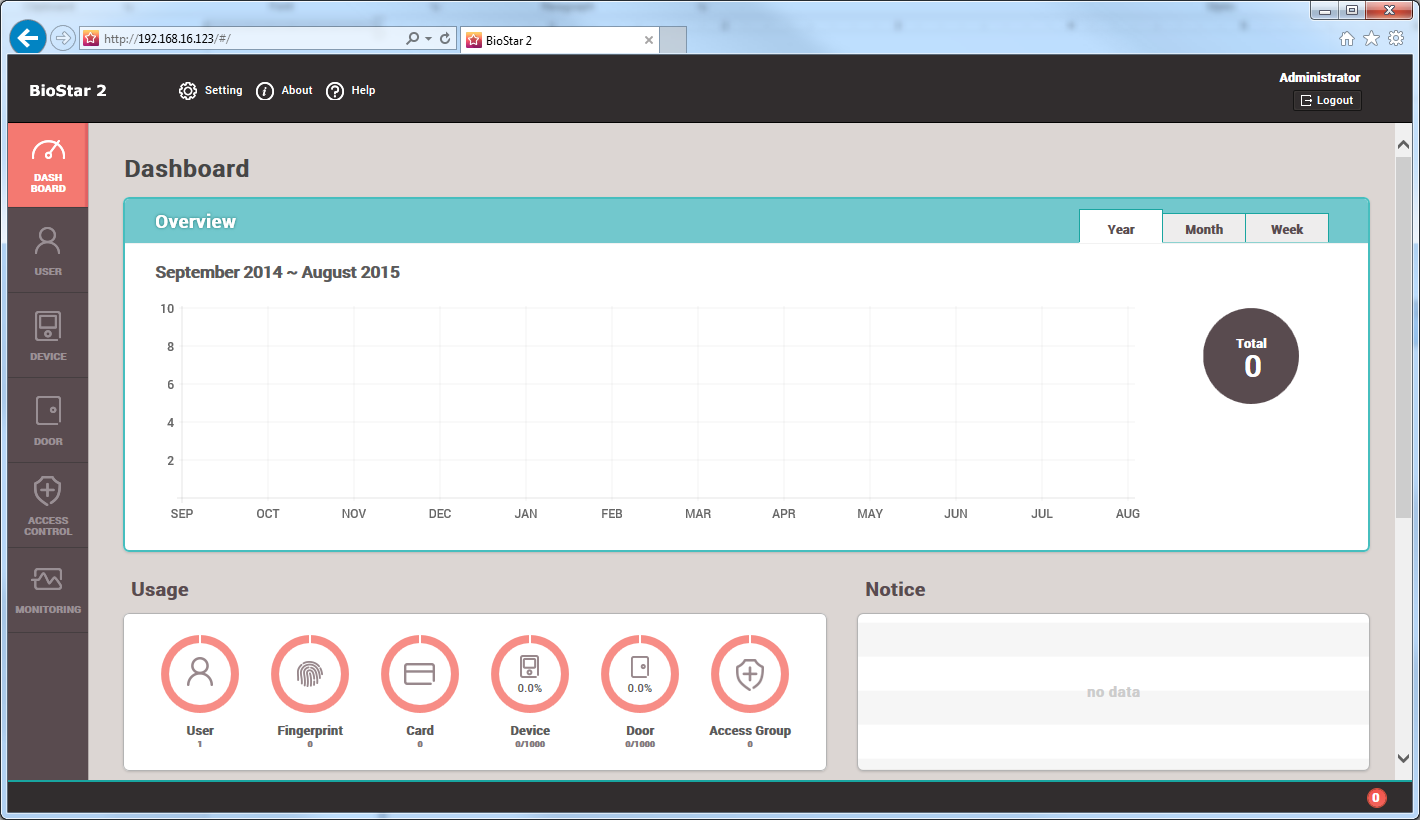
Task: Switch overview to Month tab
Action: click(x=1204, y=229)
